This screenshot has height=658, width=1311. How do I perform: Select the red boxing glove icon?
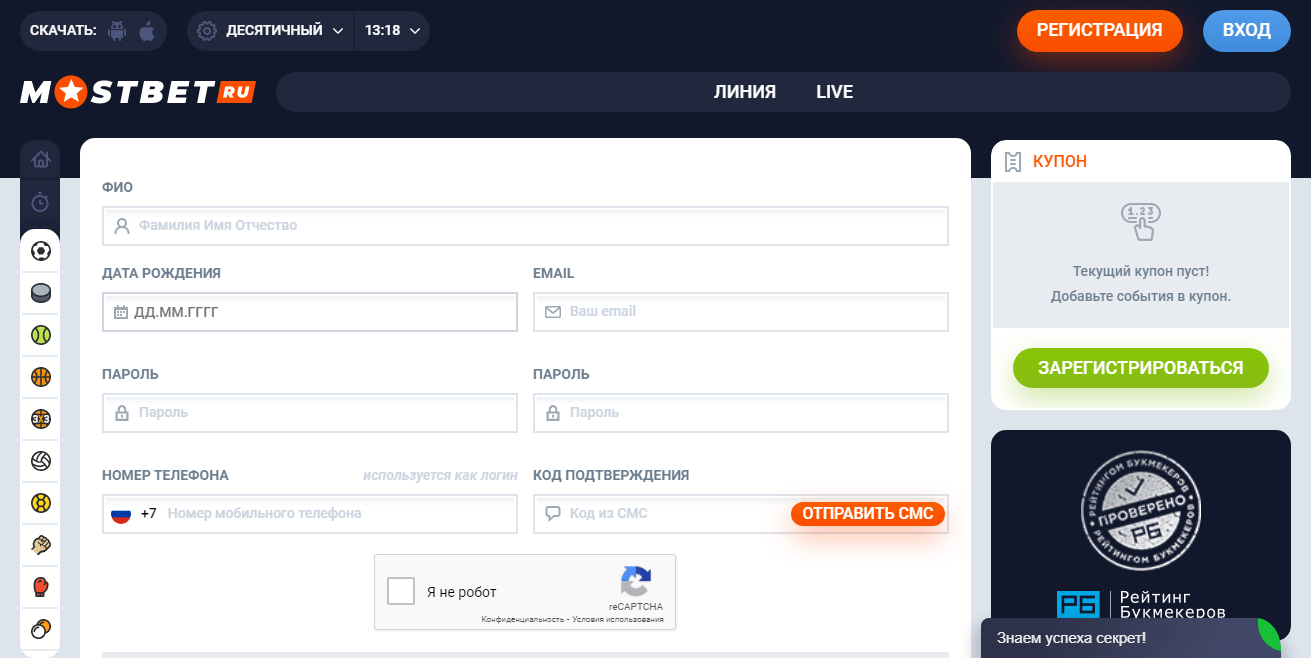pyautogui.click(x=40, y=587)
